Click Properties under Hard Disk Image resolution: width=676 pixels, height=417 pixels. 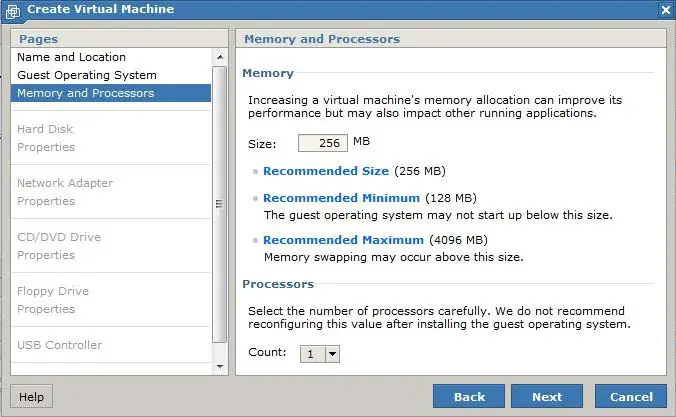46,147
